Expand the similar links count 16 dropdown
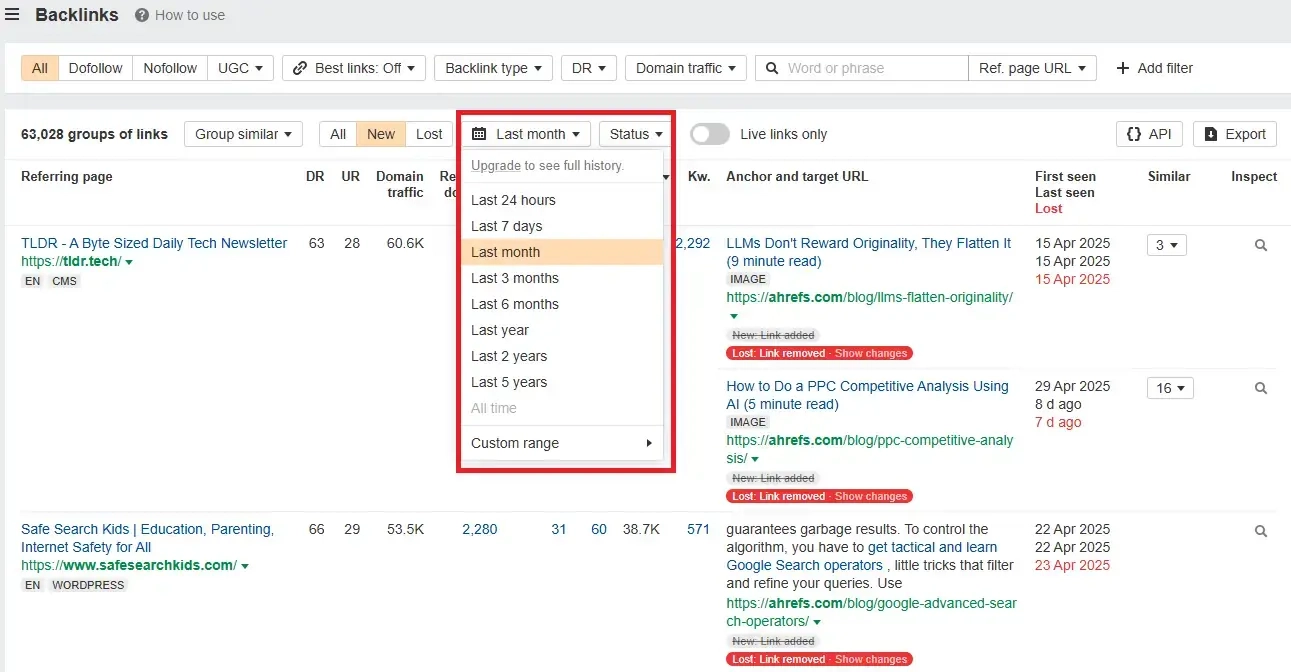Viewport: 1291px width, 672px height. tap(1170, 388)
